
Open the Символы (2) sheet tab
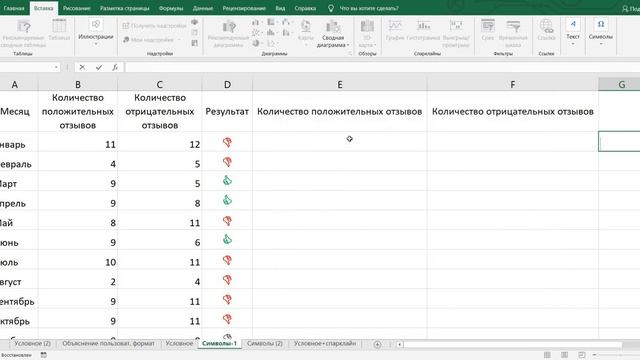(264, 344)
